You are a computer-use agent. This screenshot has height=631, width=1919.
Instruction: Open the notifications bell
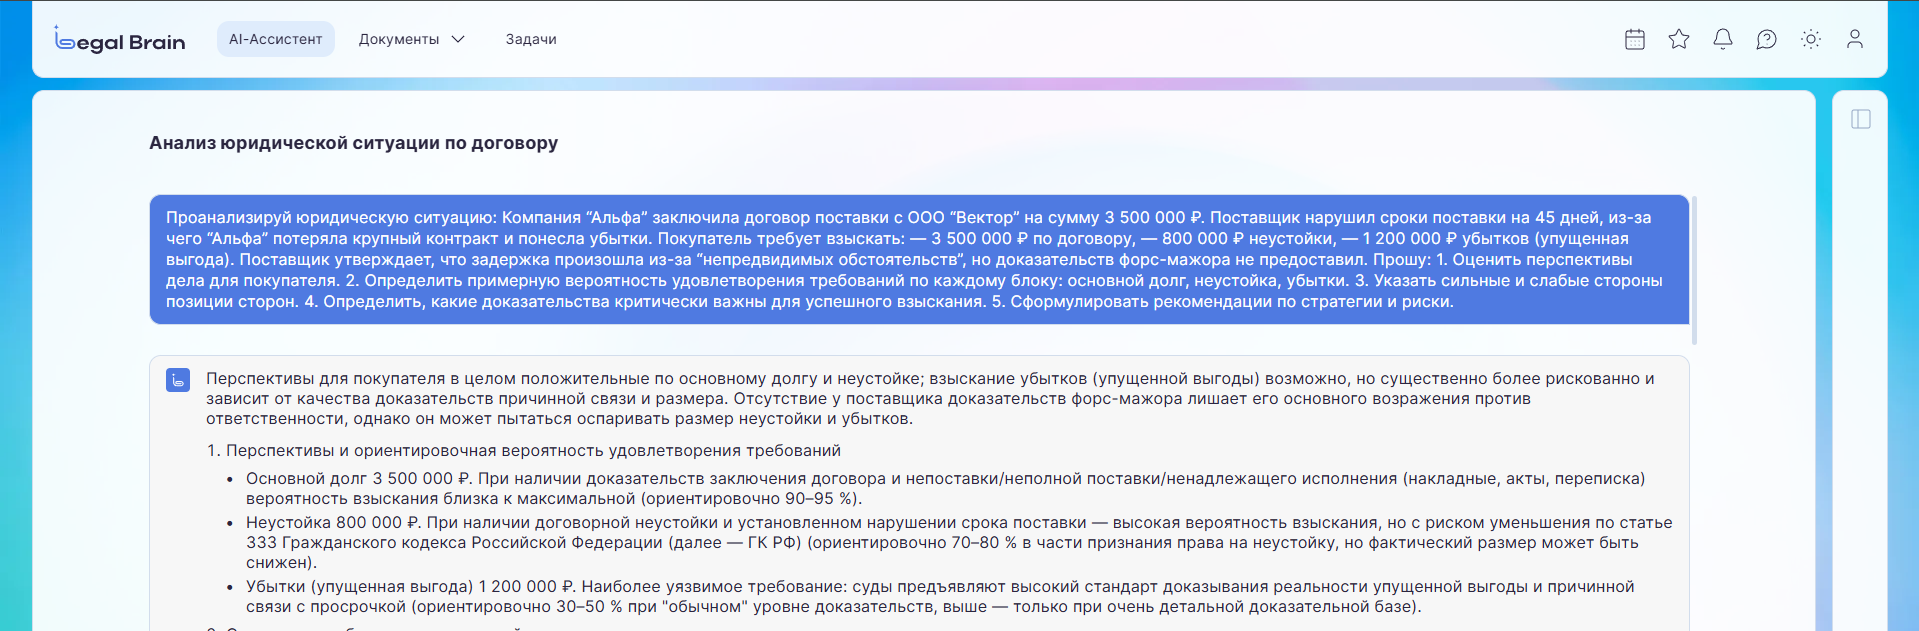click(1723, 39)
